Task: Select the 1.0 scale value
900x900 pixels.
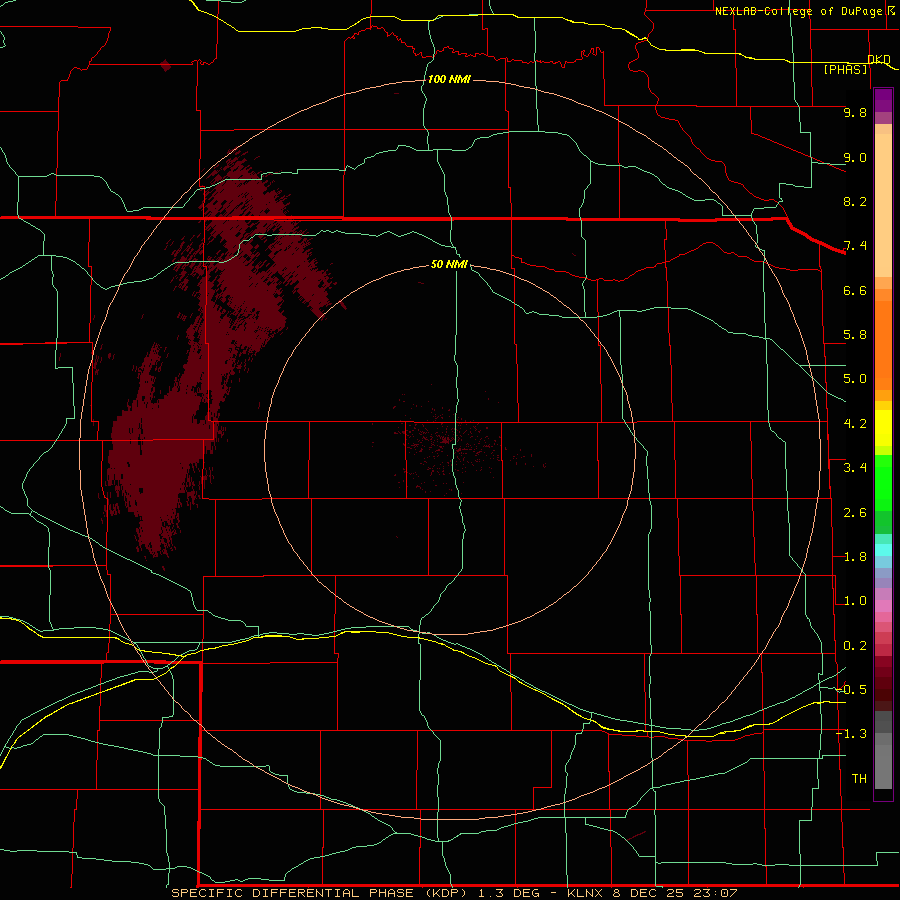Action: (x=855, y=601)
